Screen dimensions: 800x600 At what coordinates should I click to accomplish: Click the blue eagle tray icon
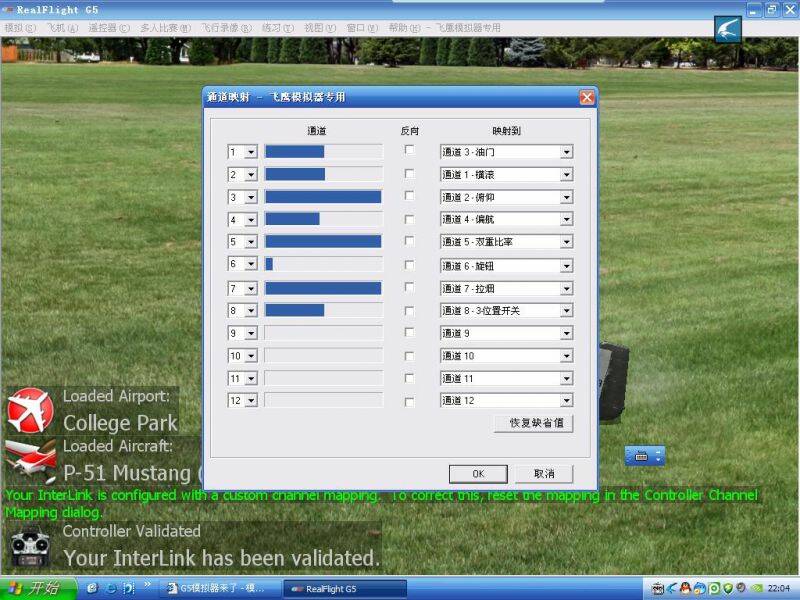[x=672, y=588]
